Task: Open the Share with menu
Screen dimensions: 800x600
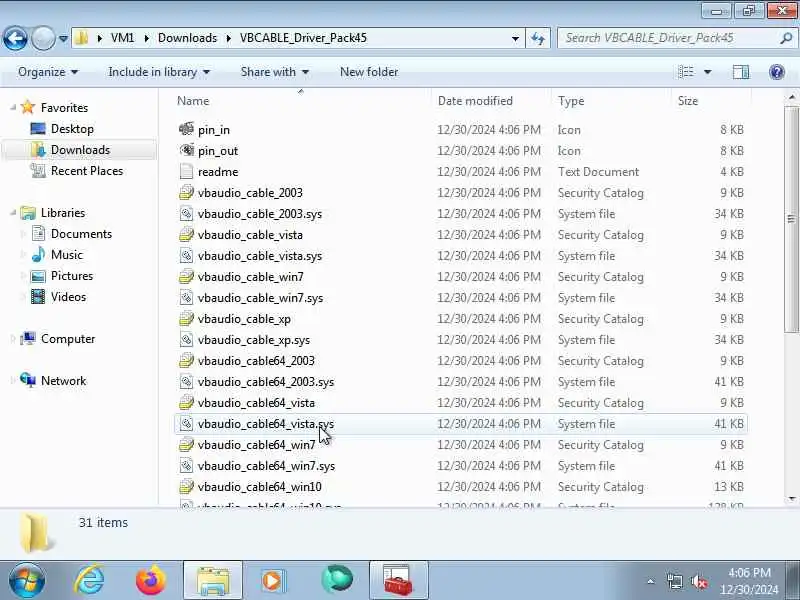Action: click(274, 72)
